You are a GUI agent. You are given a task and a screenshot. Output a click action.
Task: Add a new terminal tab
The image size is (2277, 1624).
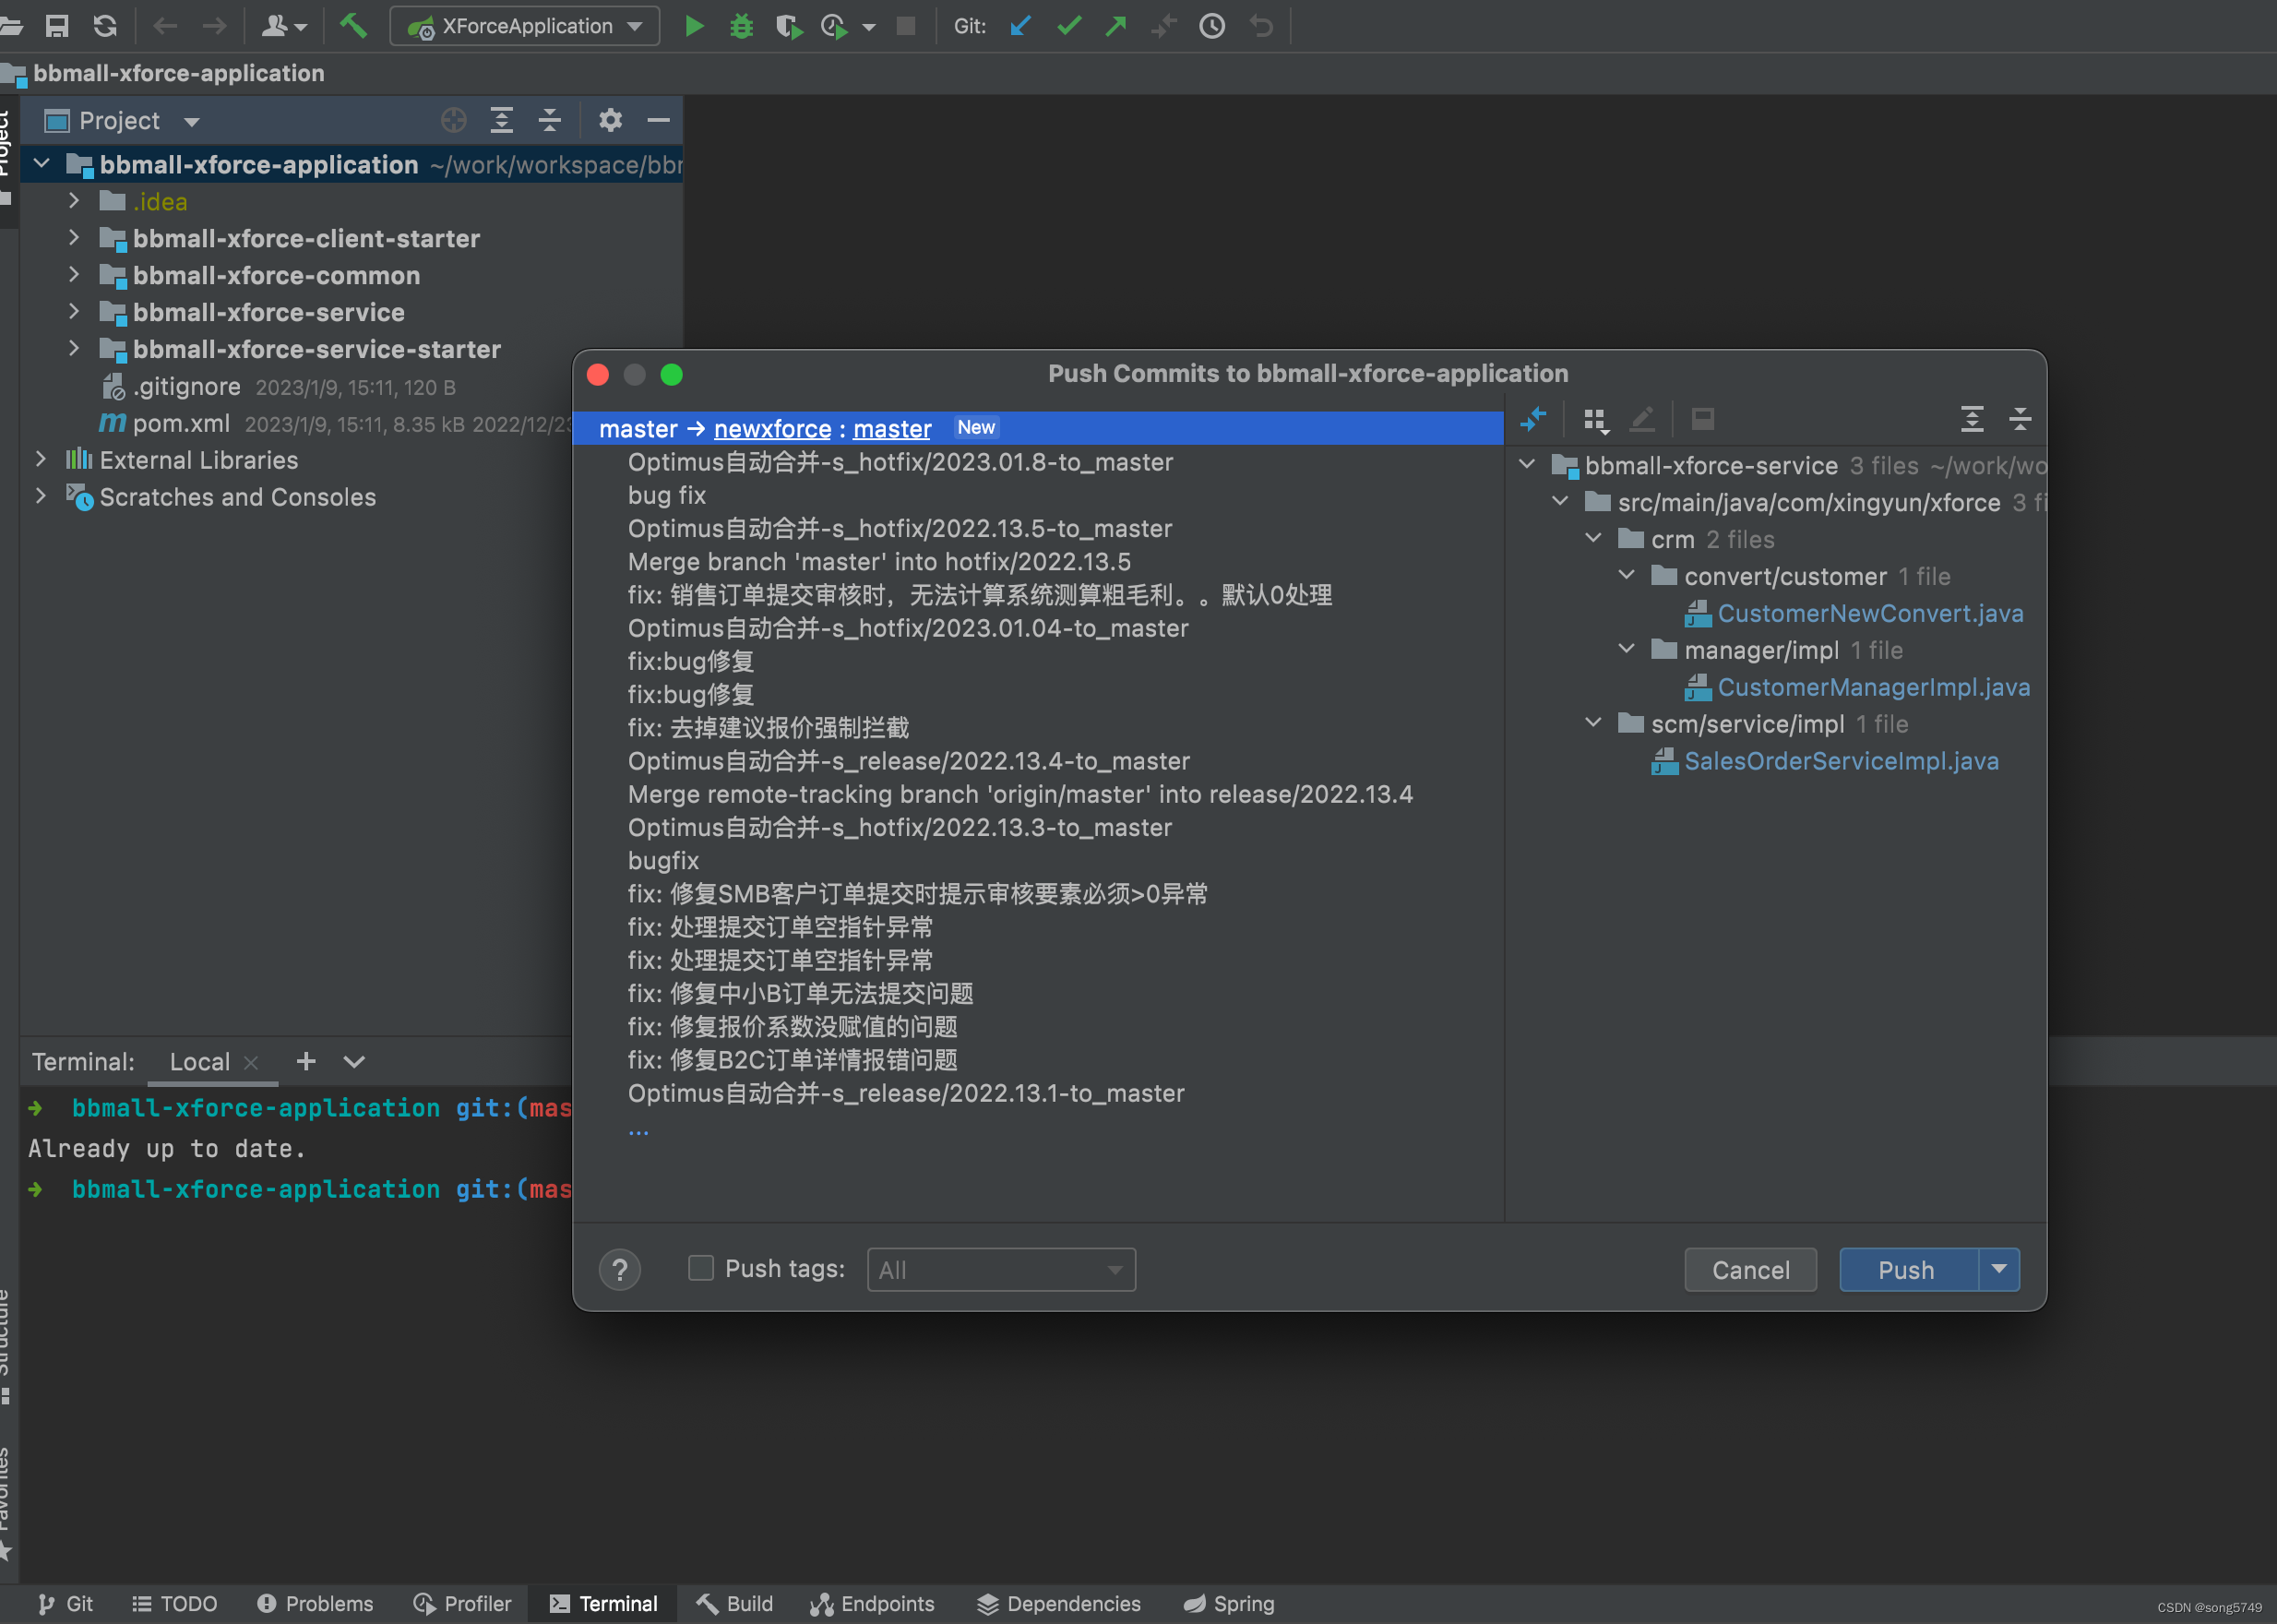(306, 1062)
